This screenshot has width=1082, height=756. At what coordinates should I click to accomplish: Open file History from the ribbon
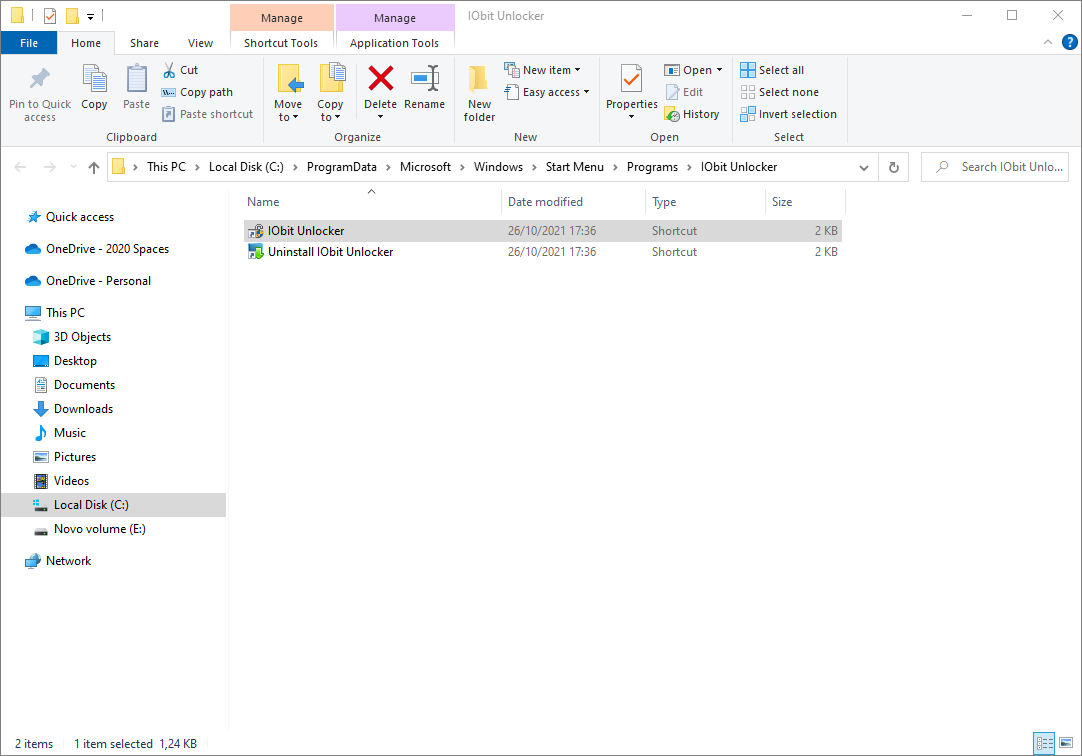coord(692,114)
